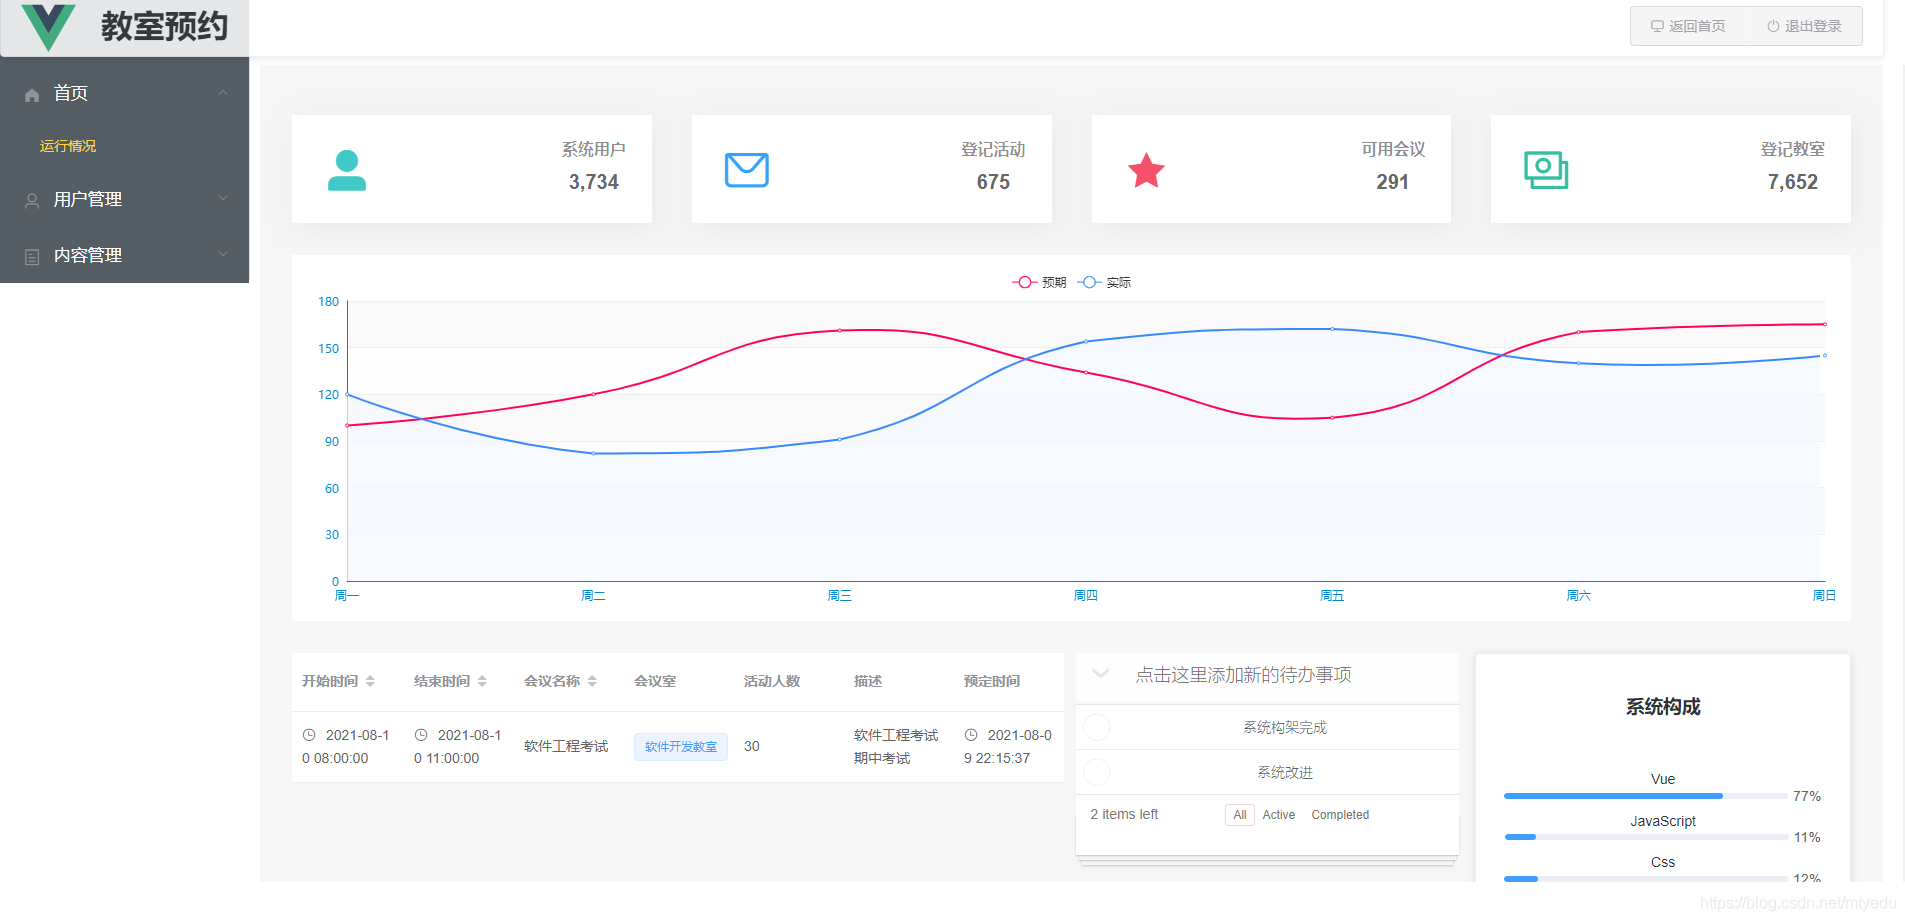The image size is (1905, 921).
Task: Click the red star icon on the 可用会议 card
Action: (1146, 170)
